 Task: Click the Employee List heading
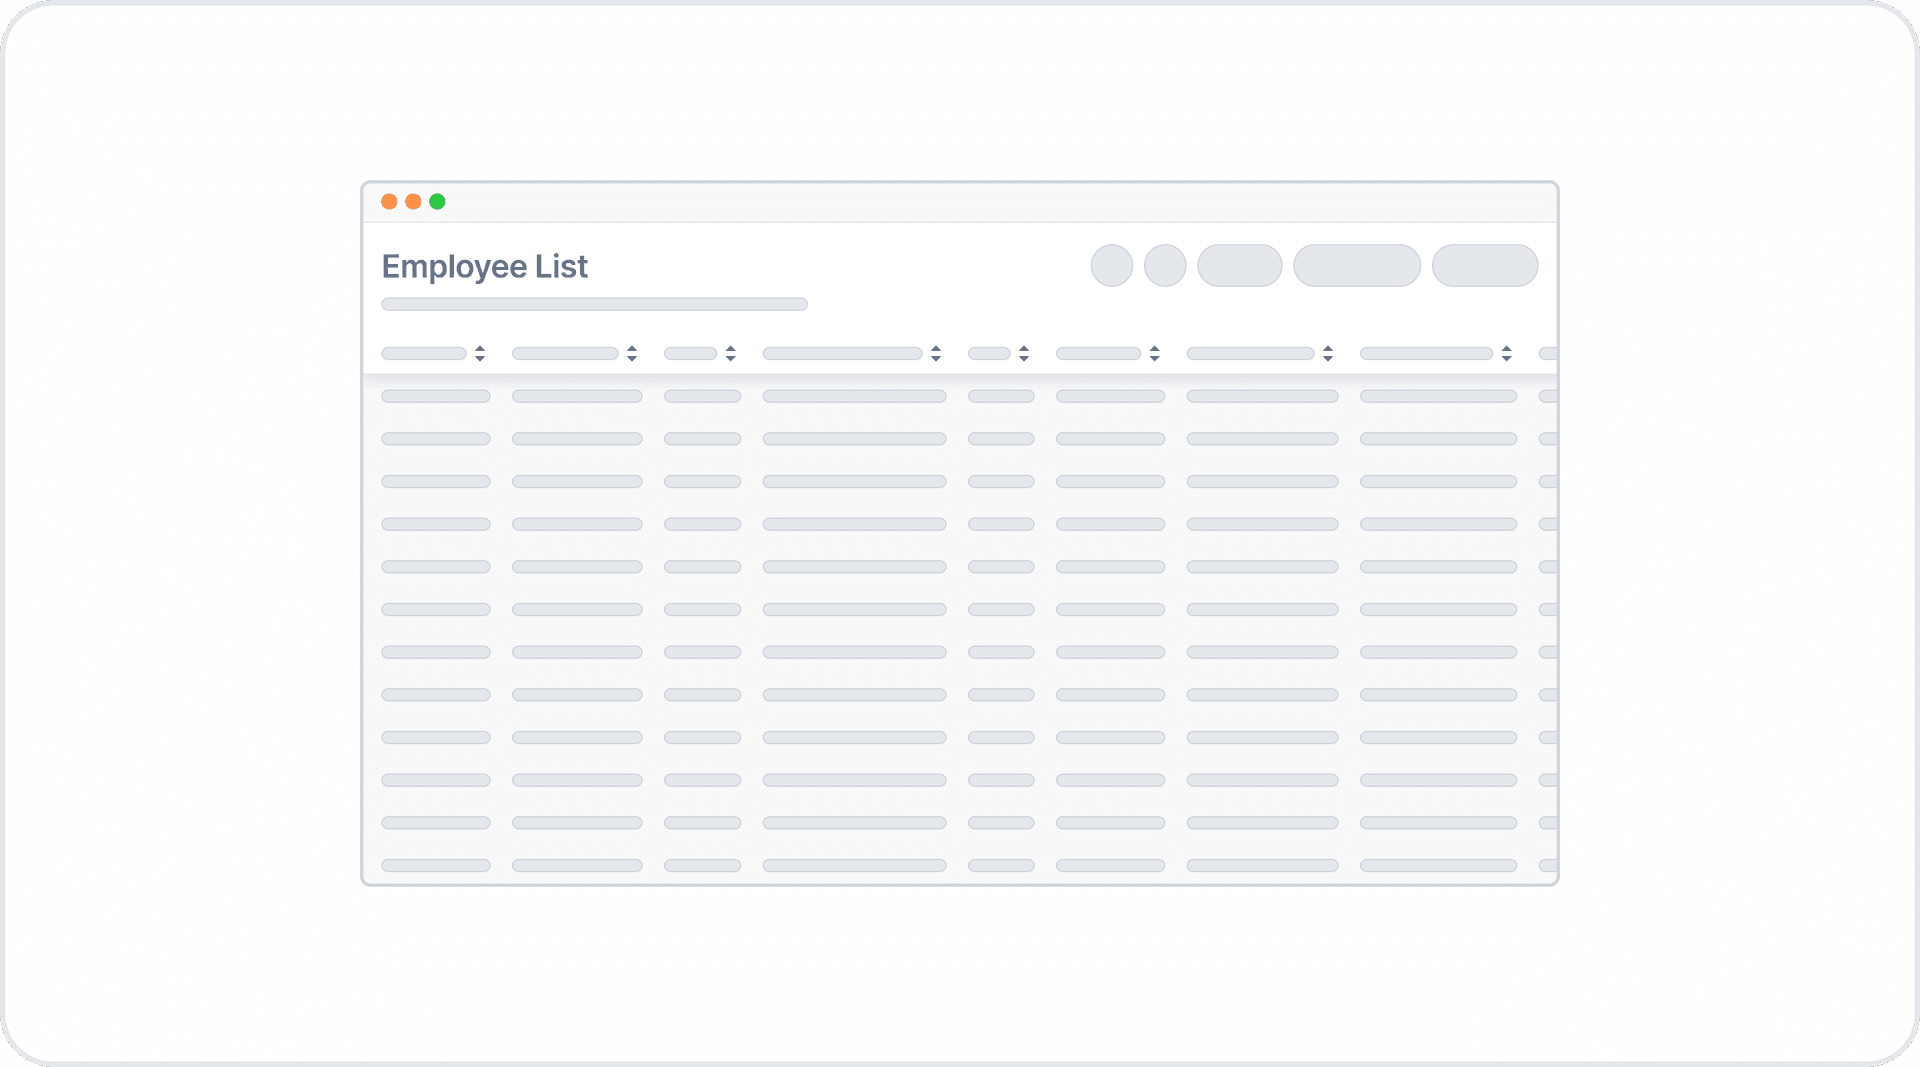(485, 266)
